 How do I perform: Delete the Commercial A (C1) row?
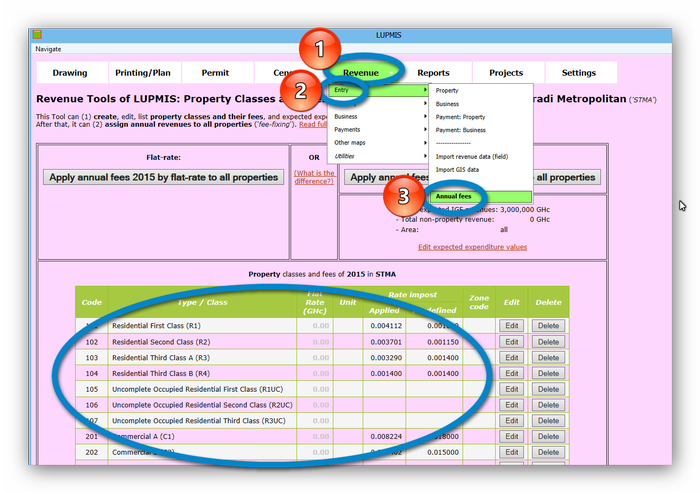(548, 437)
